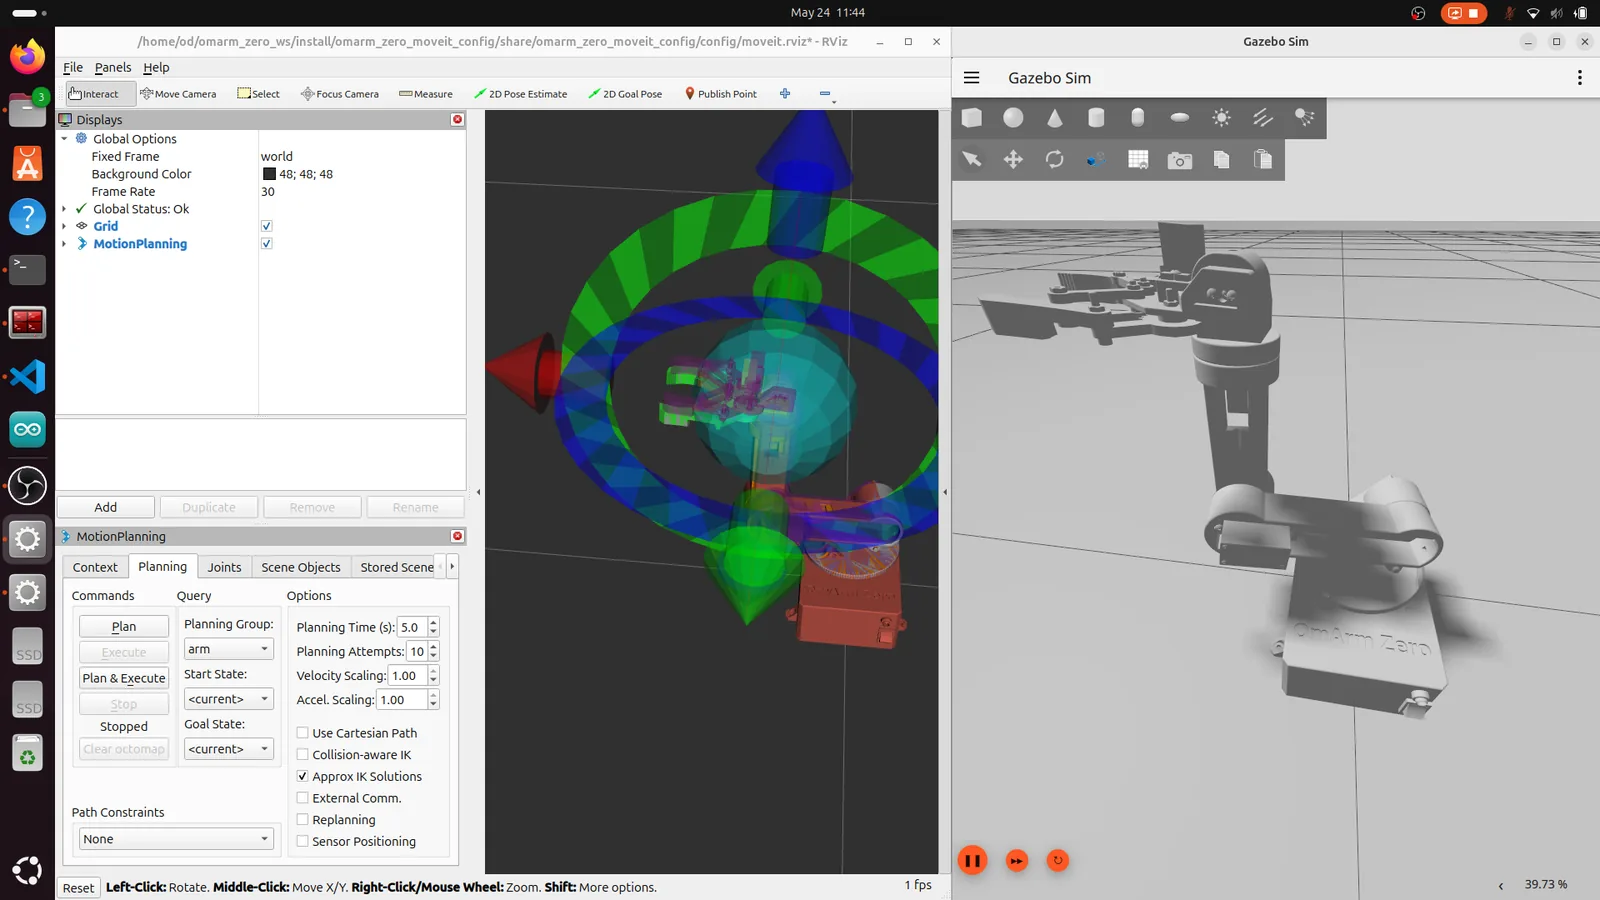Pause the Gazebo simulation

(972, 861)
